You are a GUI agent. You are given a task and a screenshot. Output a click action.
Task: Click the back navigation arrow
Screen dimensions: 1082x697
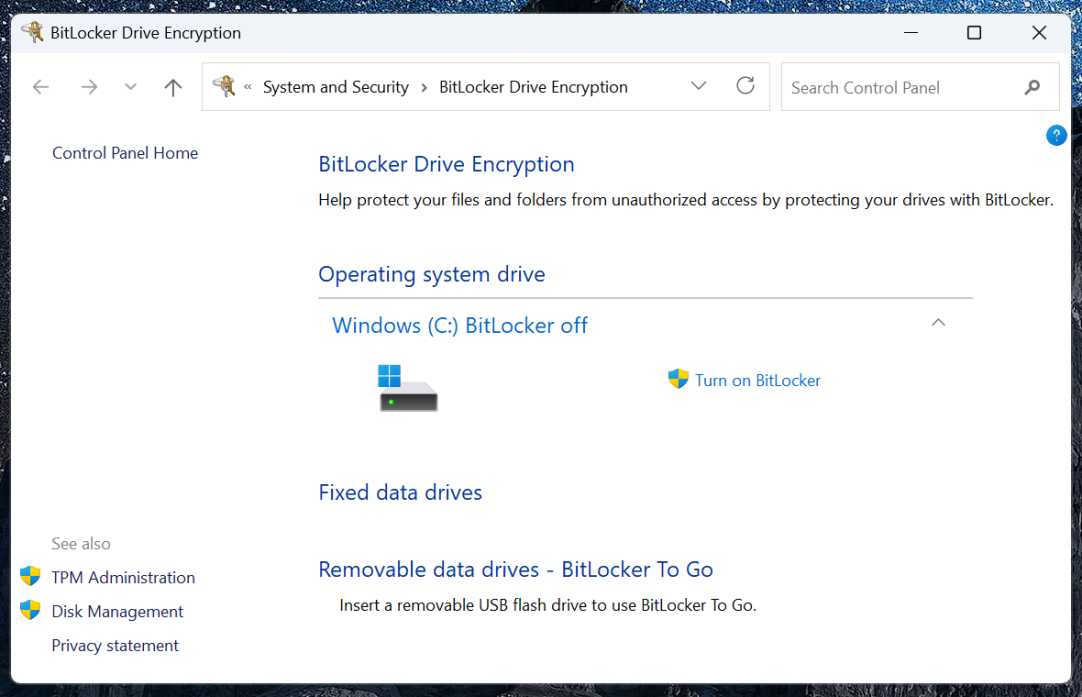coord(40,87)
